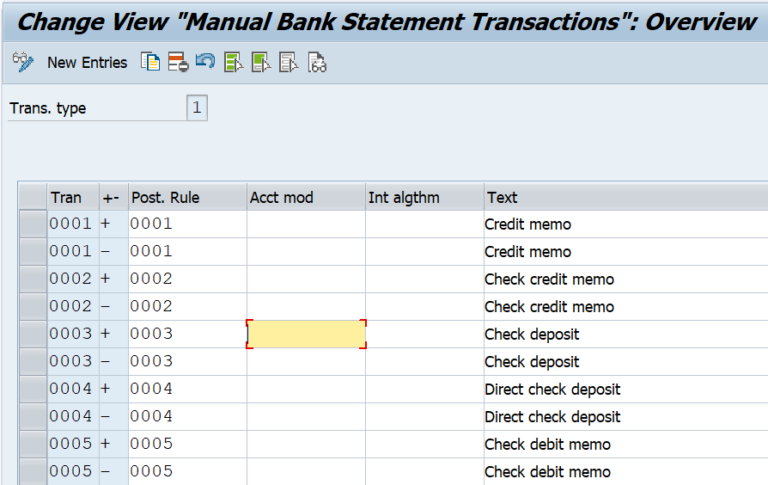
Task: Click the Deselect All icon
Action: pos(288,62)
